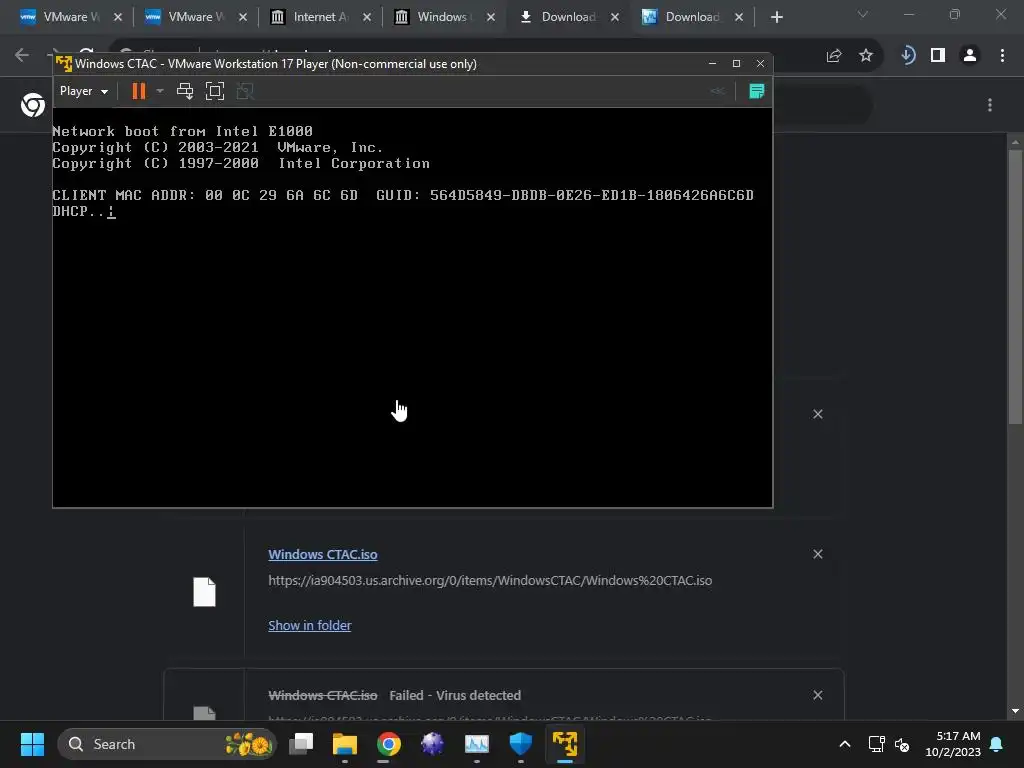Bookmark this page with the star
The height and width of the screenshot is (768, 1024).
[x=866, y=56]
